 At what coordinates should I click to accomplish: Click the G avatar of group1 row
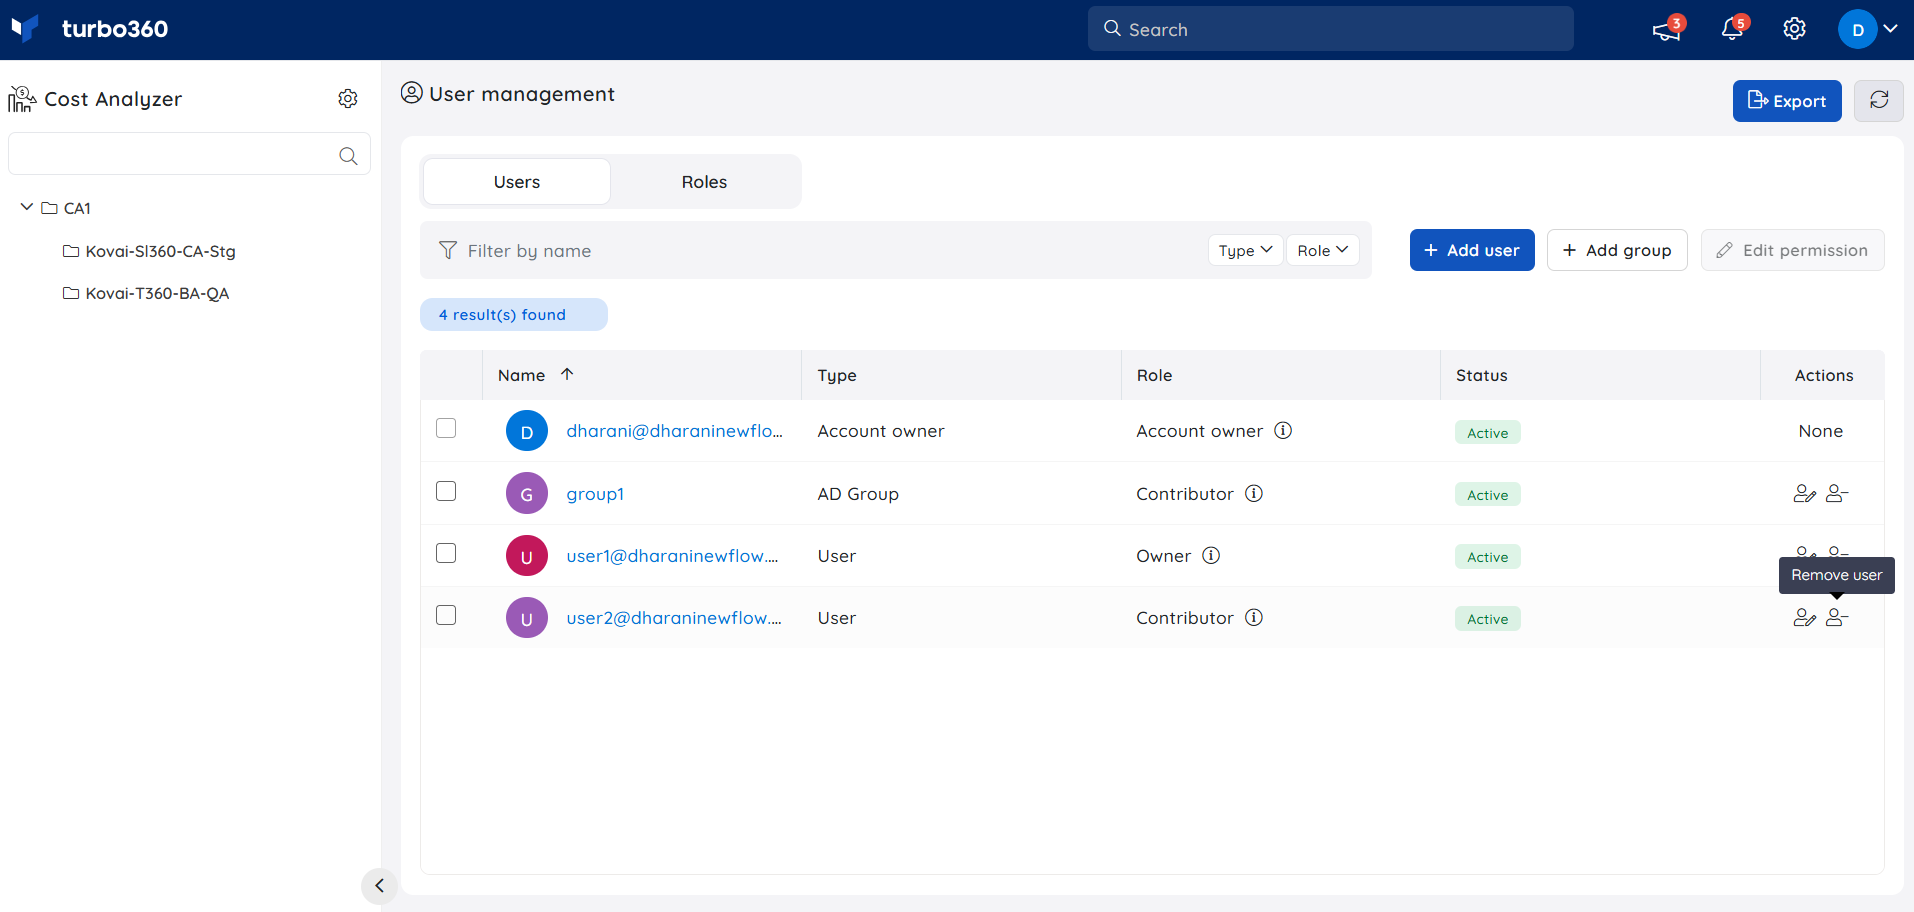pos(527,493)
